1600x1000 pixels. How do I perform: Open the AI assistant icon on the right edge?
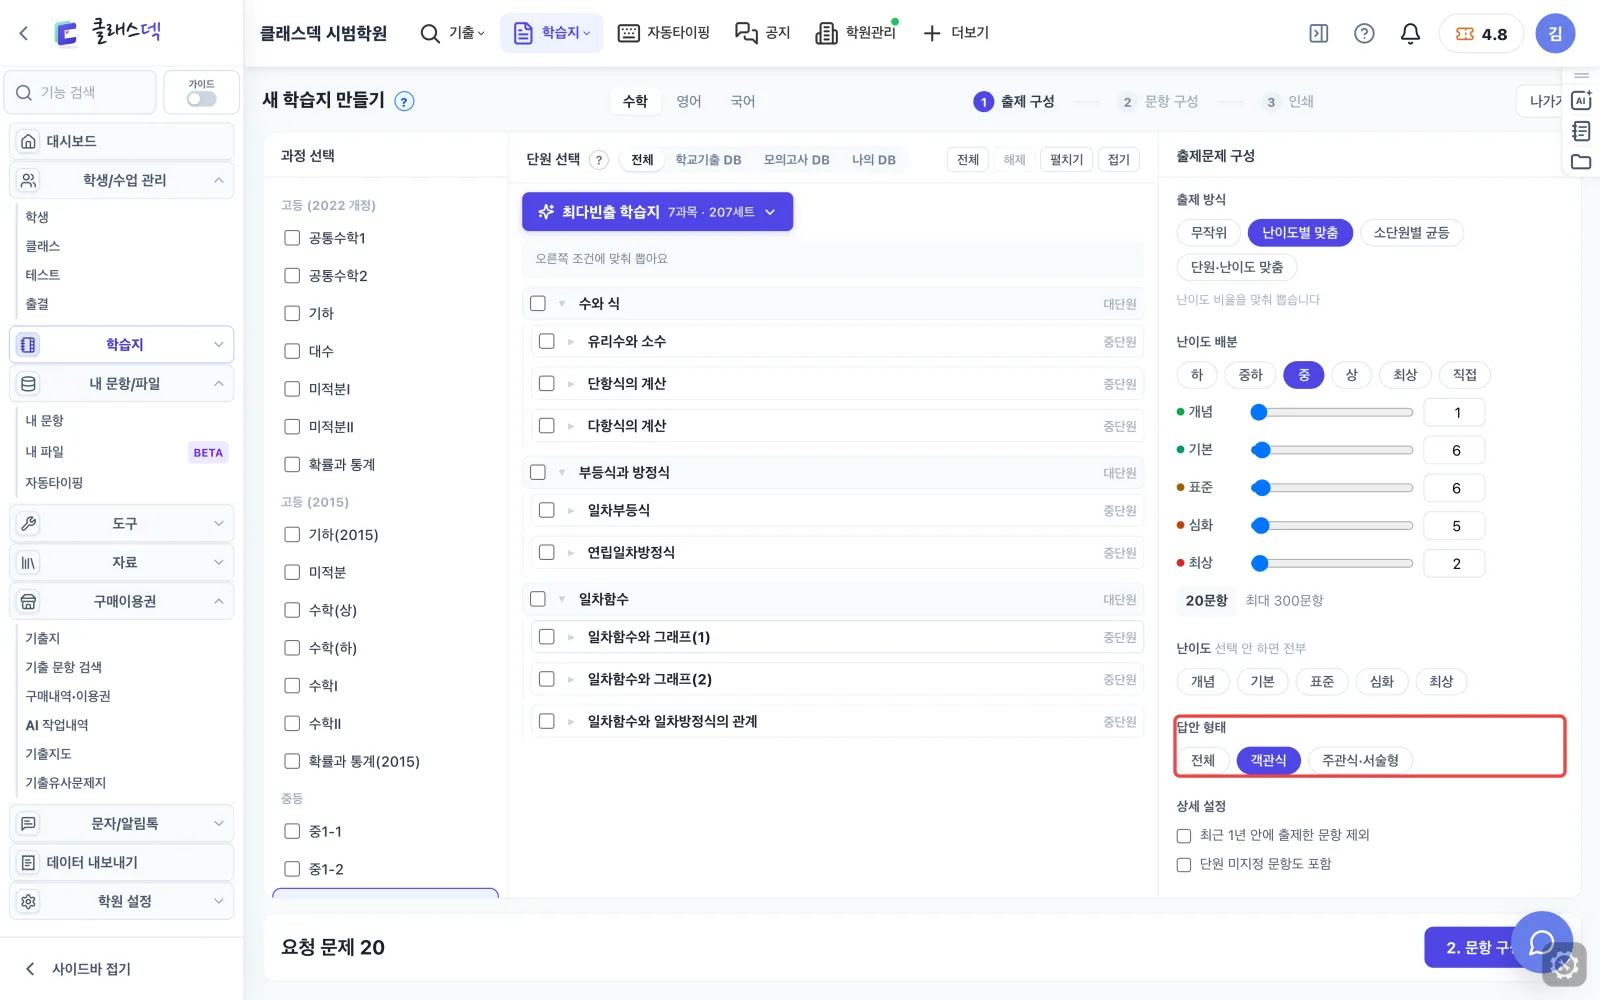(x=1581, y=101)
